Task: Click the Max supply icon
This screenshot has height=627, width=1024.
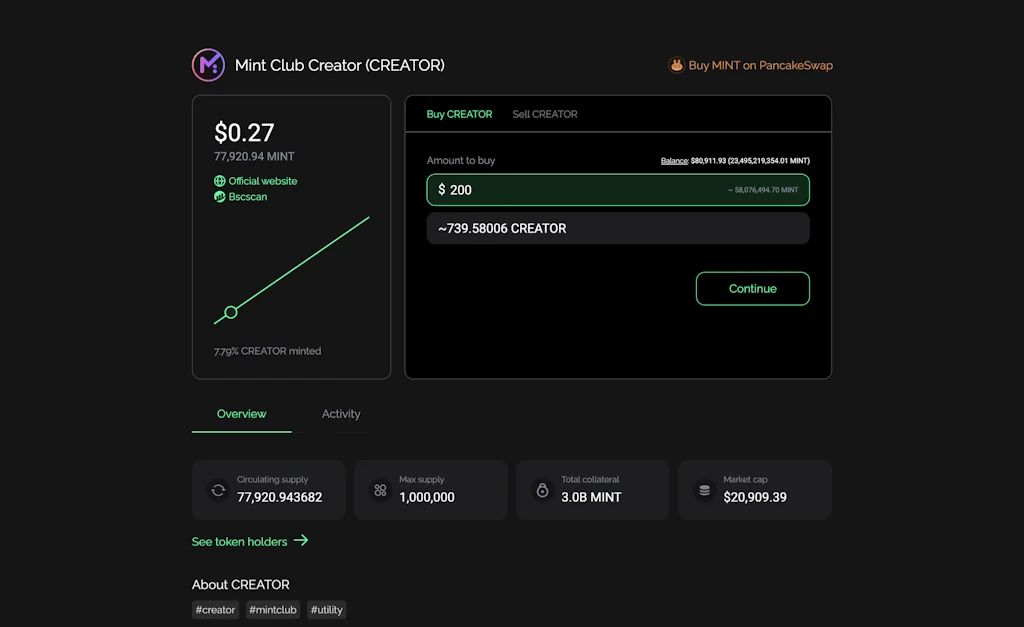Action: [380, 490]
